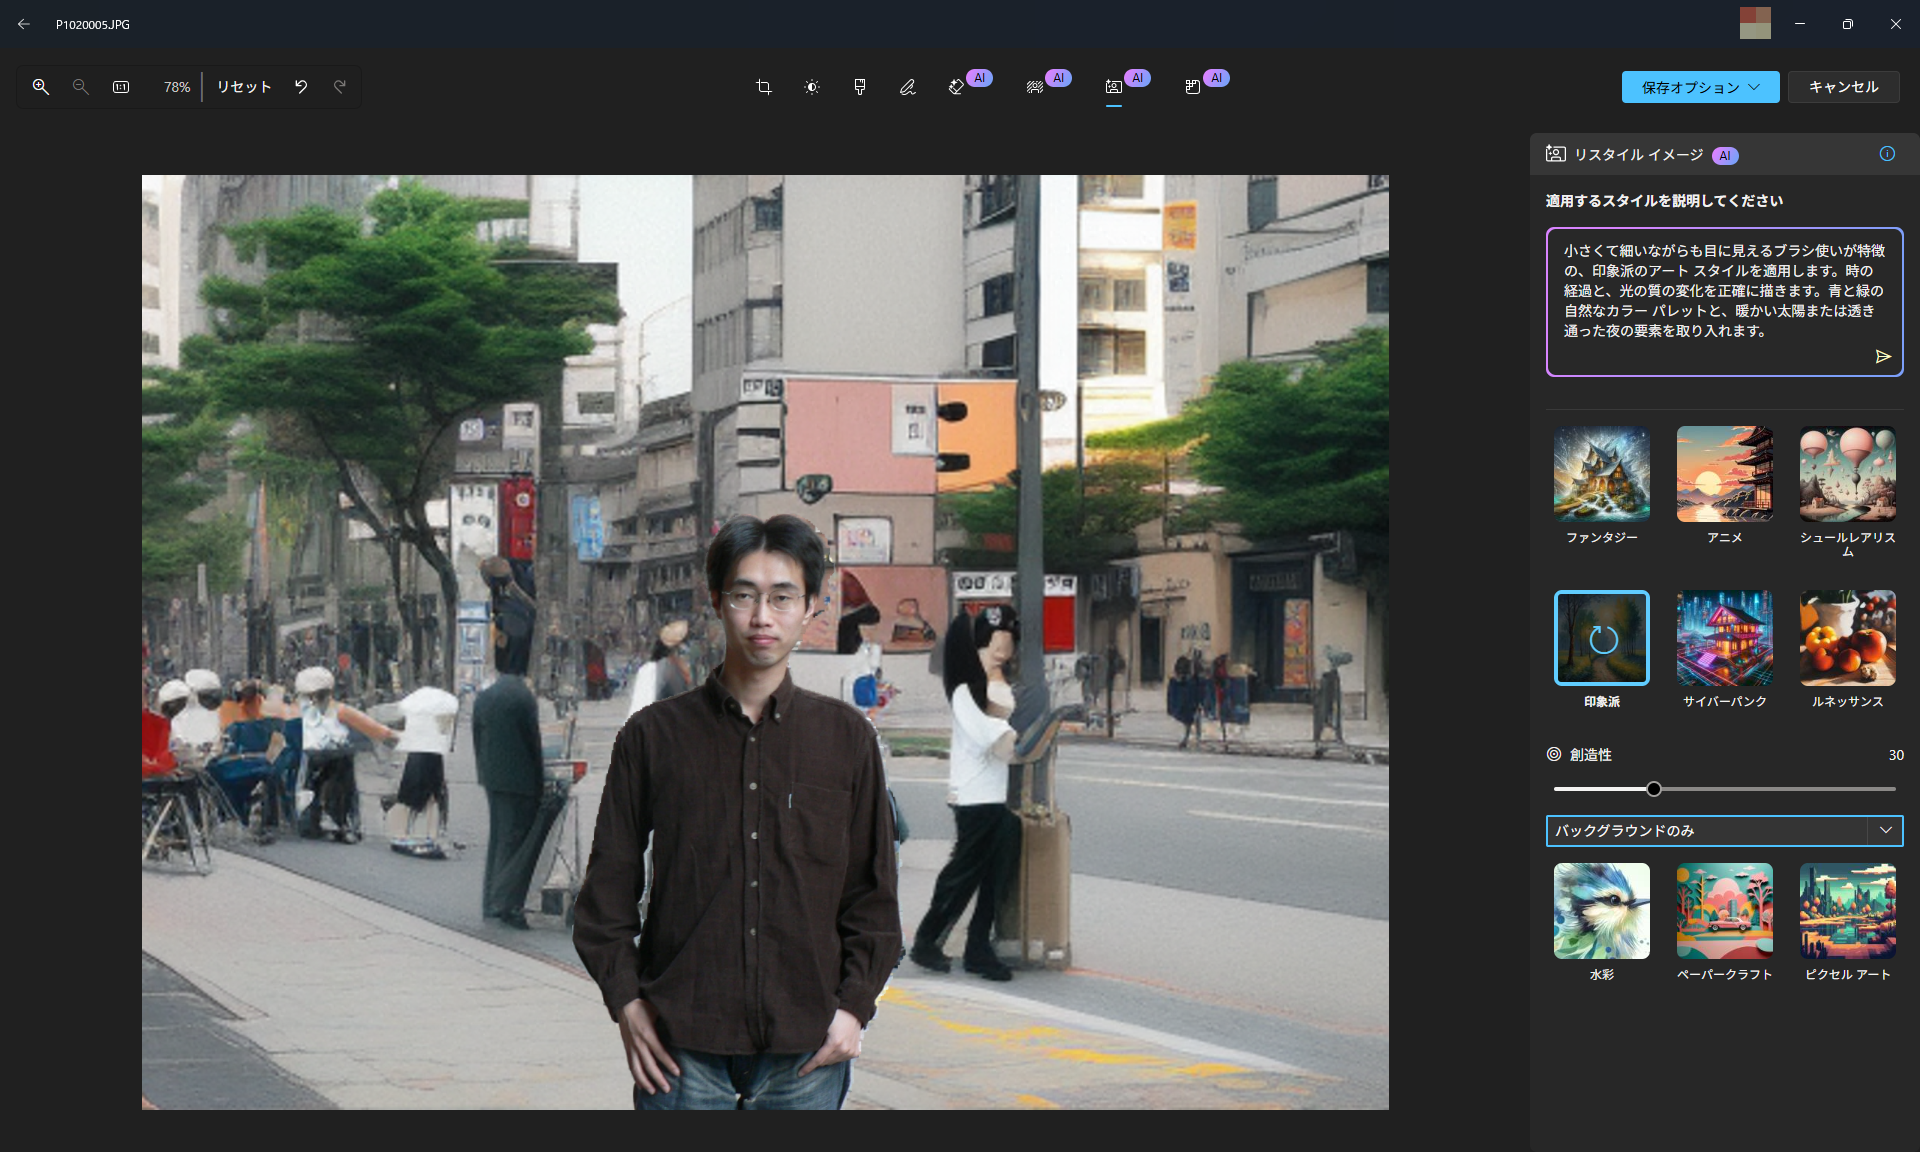1920x1152 pixels.
Task: Select the Restyle Image AI tool
Action: [1112, 87]
